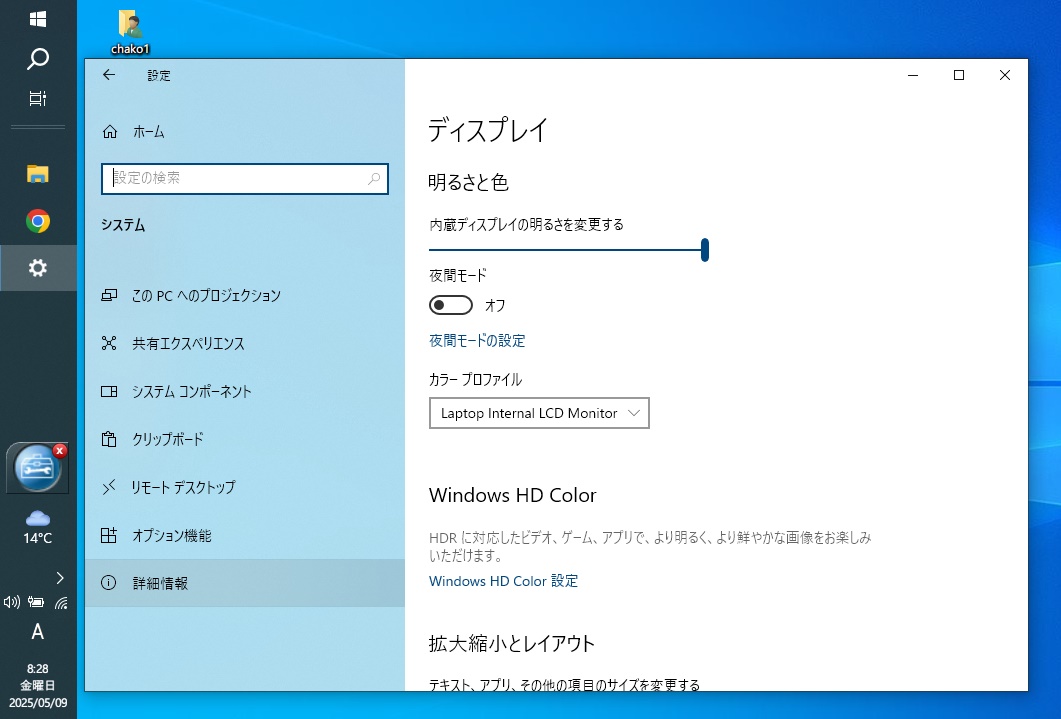Open the clock and calendar at 8:28
1061x719 pixels.
38,686
